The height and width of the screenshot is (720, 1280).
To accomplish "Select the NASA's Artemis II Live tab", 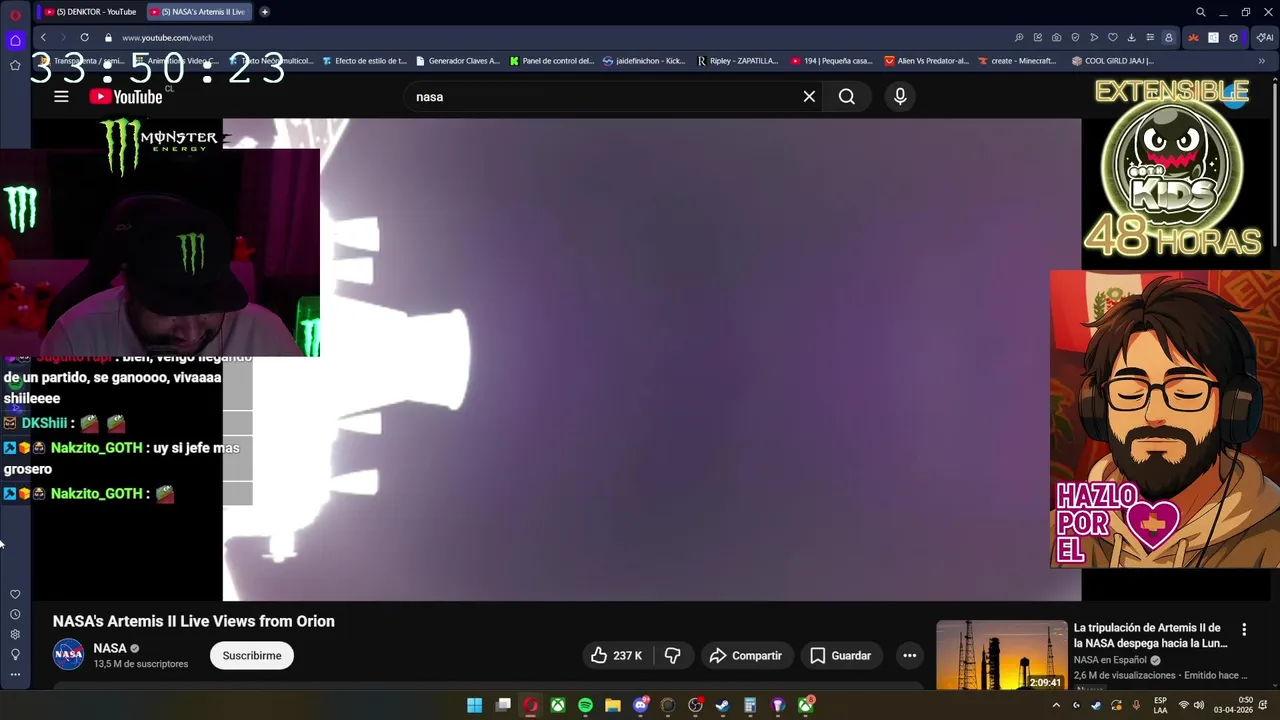I will [x=198, y=12].
